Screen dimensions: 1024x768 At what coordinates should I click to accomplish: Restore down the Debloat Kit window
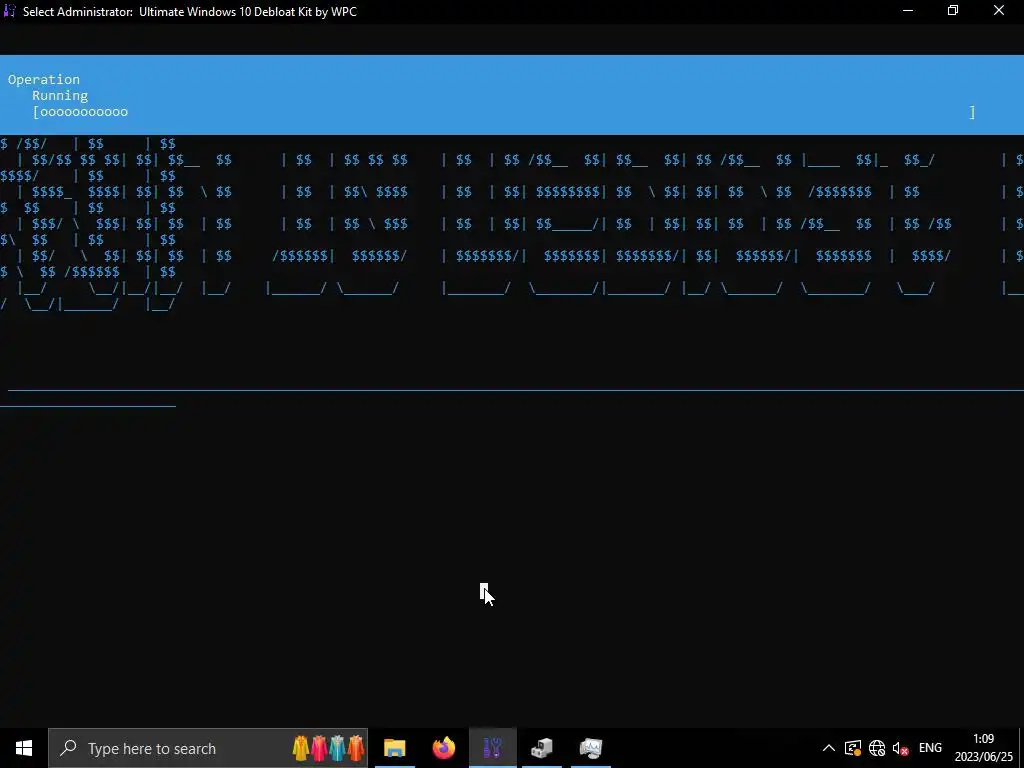953,11
